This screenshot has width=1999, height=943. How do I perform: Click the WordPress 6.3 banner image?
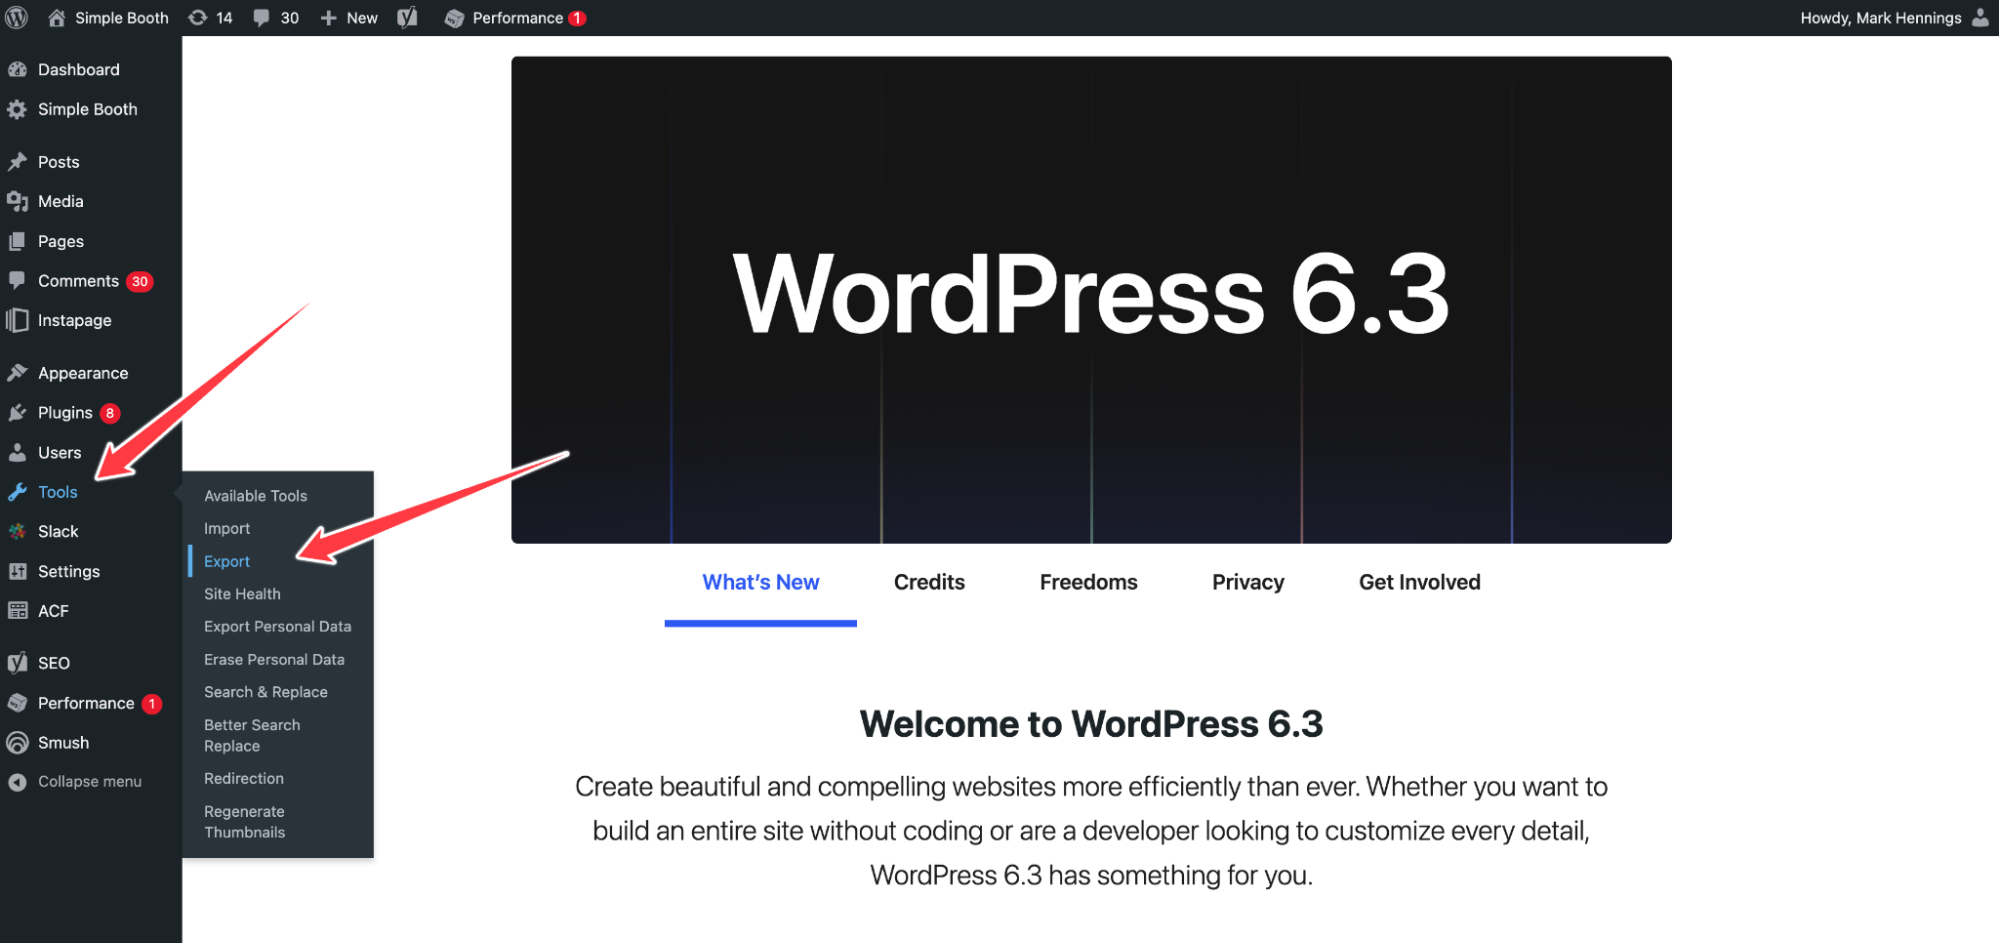[x=1091, y=300]
